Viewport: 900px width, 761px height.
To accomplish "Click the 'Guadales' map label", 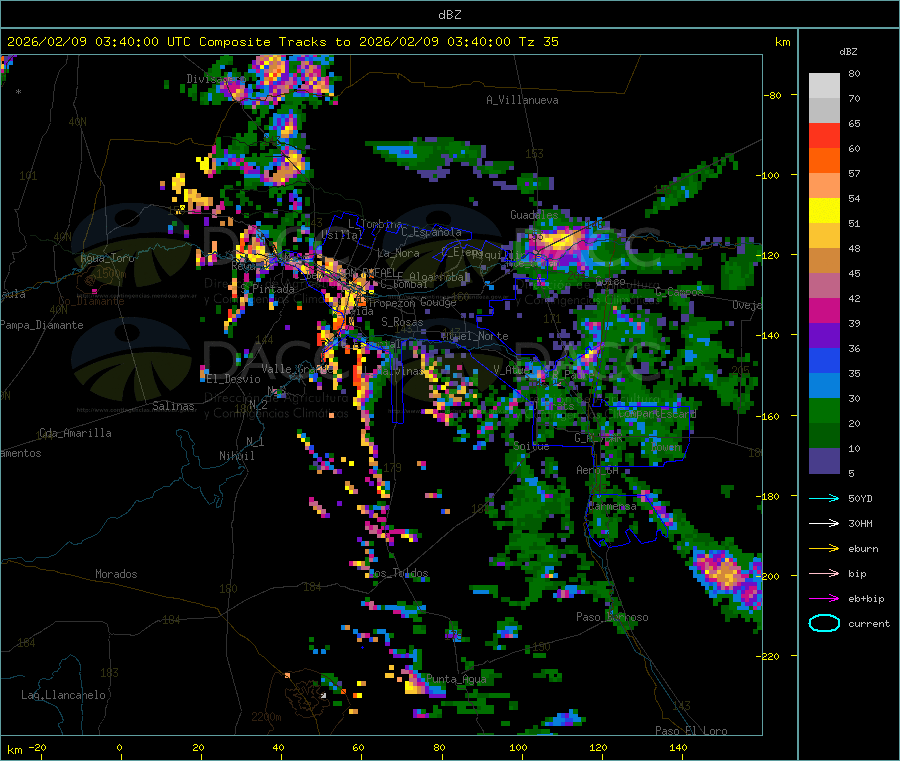I will click(x=534, y=215).
